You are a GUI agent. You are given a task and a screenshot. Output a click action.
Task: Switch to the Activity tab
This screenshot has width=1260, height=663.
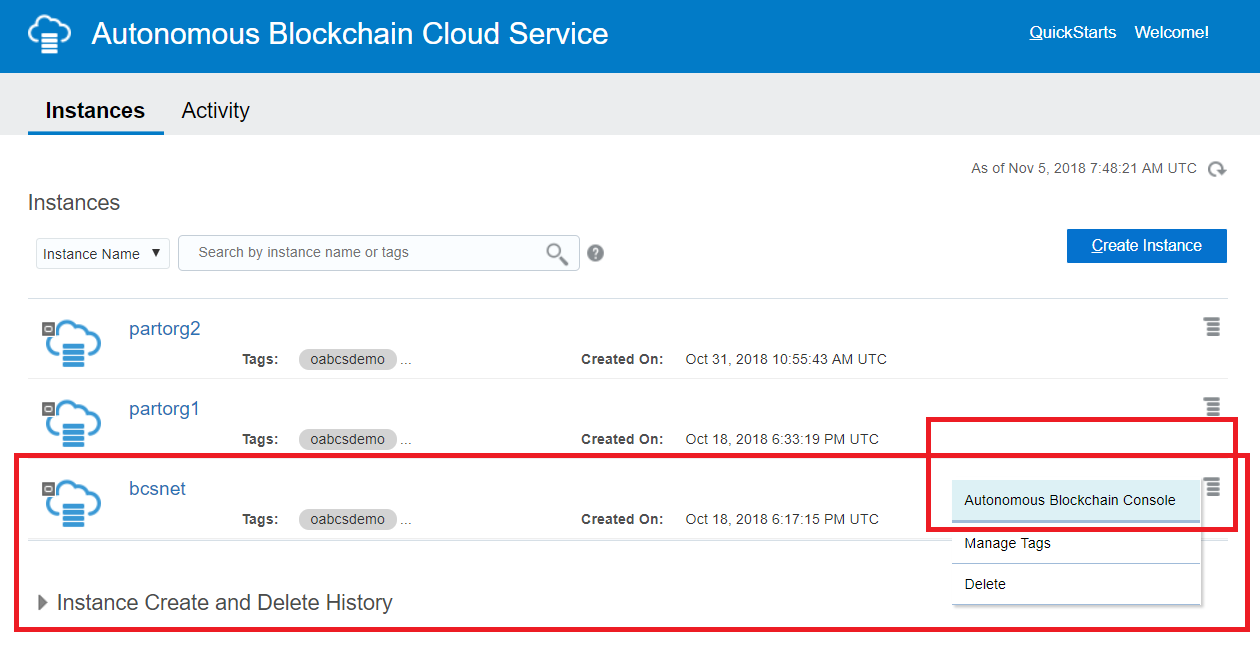pos(215,111)
